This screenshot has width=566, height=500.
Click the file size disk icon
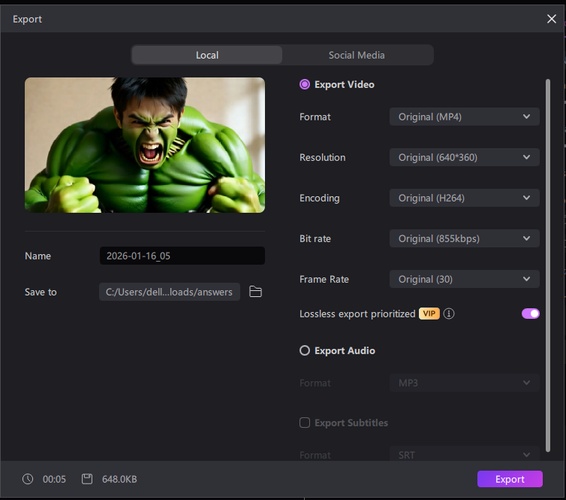(87, 479)
